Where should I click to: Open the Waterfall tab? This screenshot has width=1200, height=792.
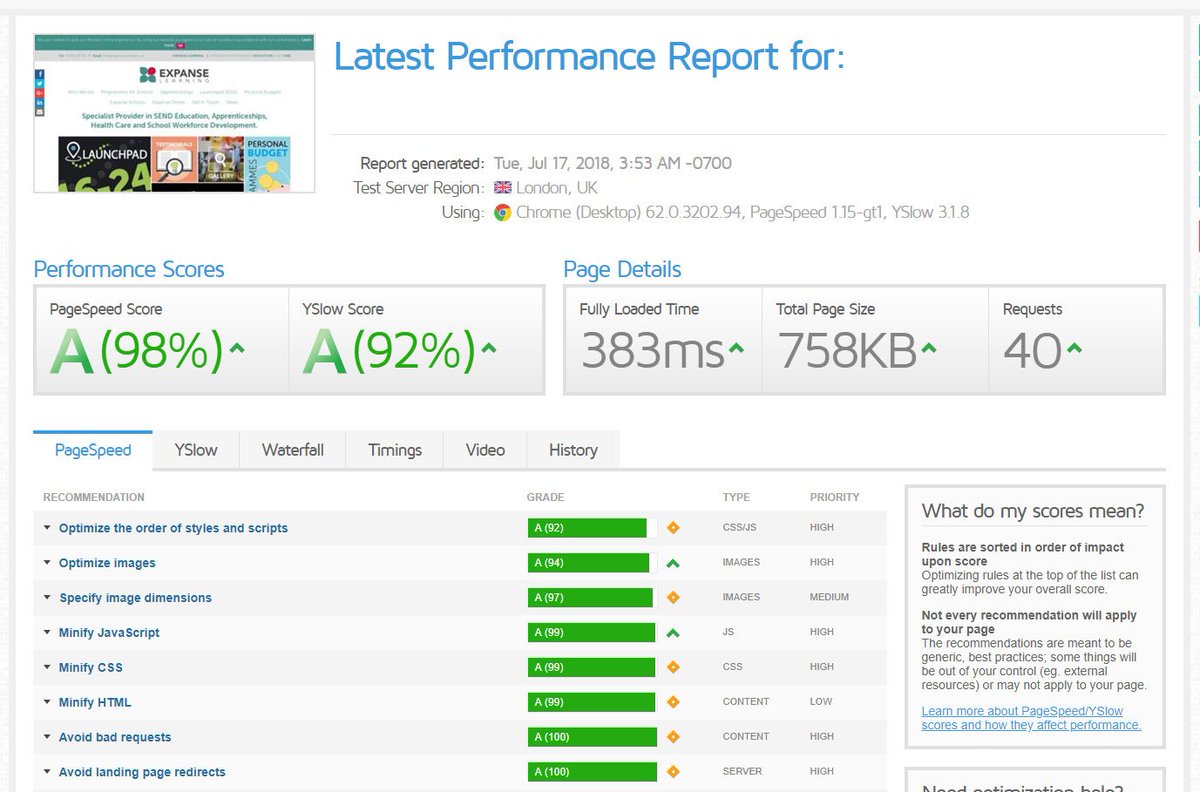coord(292,450)
